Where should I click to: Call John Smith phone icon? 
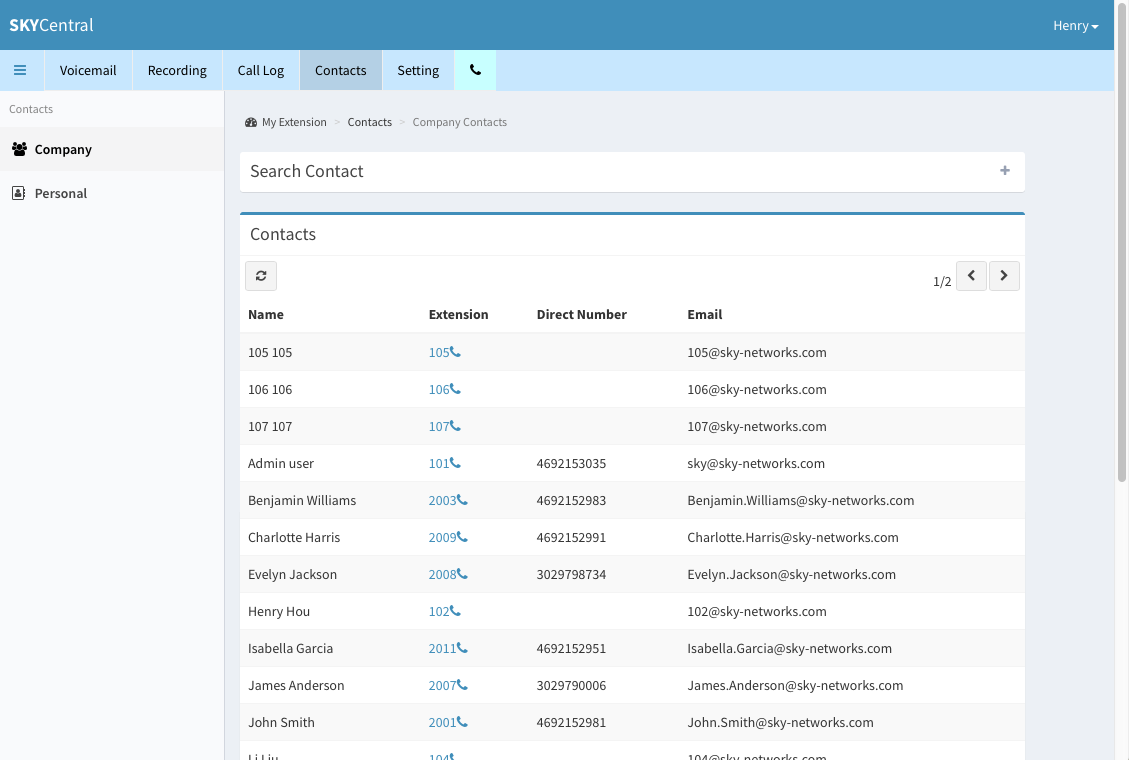462,722
